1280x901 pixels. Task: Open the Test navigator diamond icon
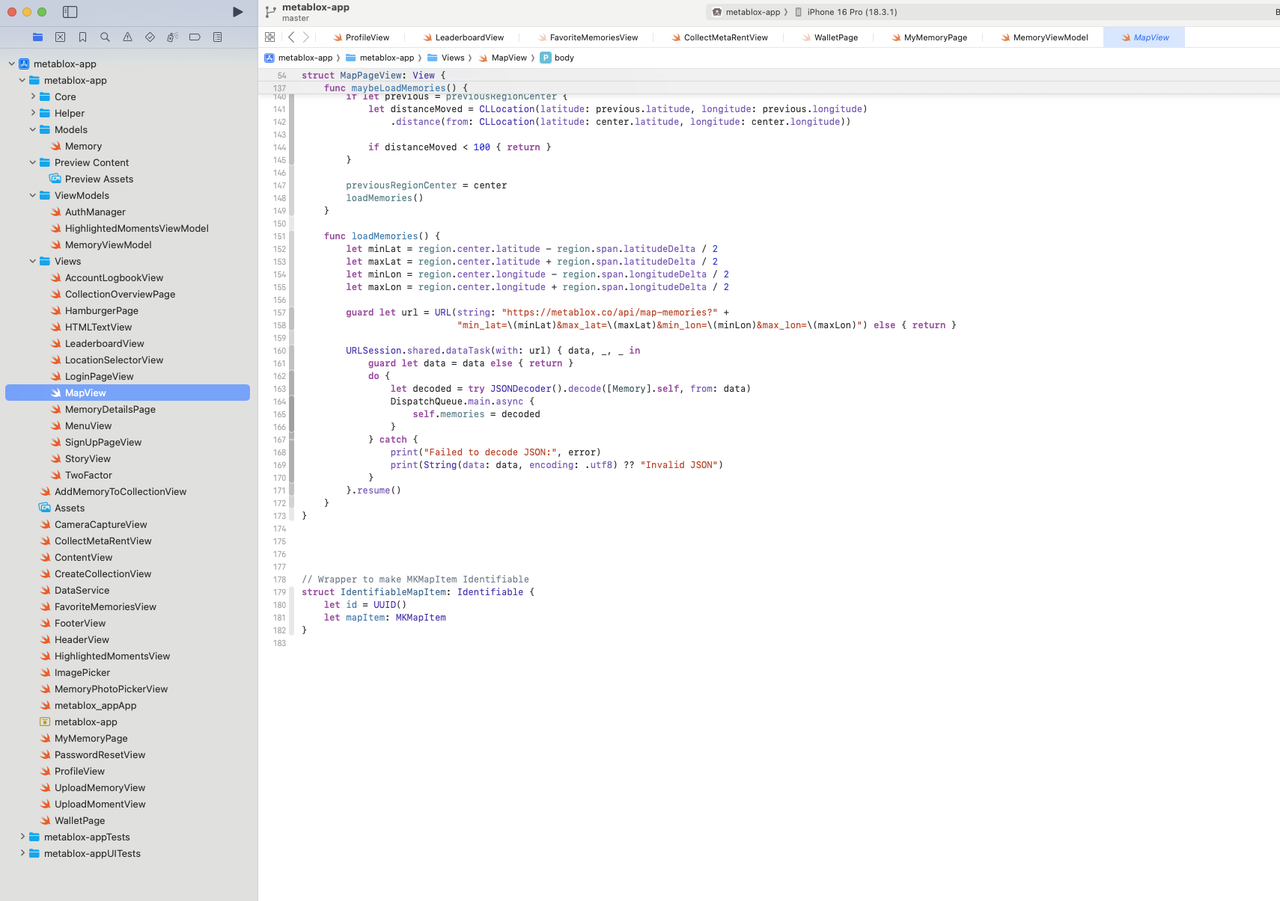(x=150, y=37)
